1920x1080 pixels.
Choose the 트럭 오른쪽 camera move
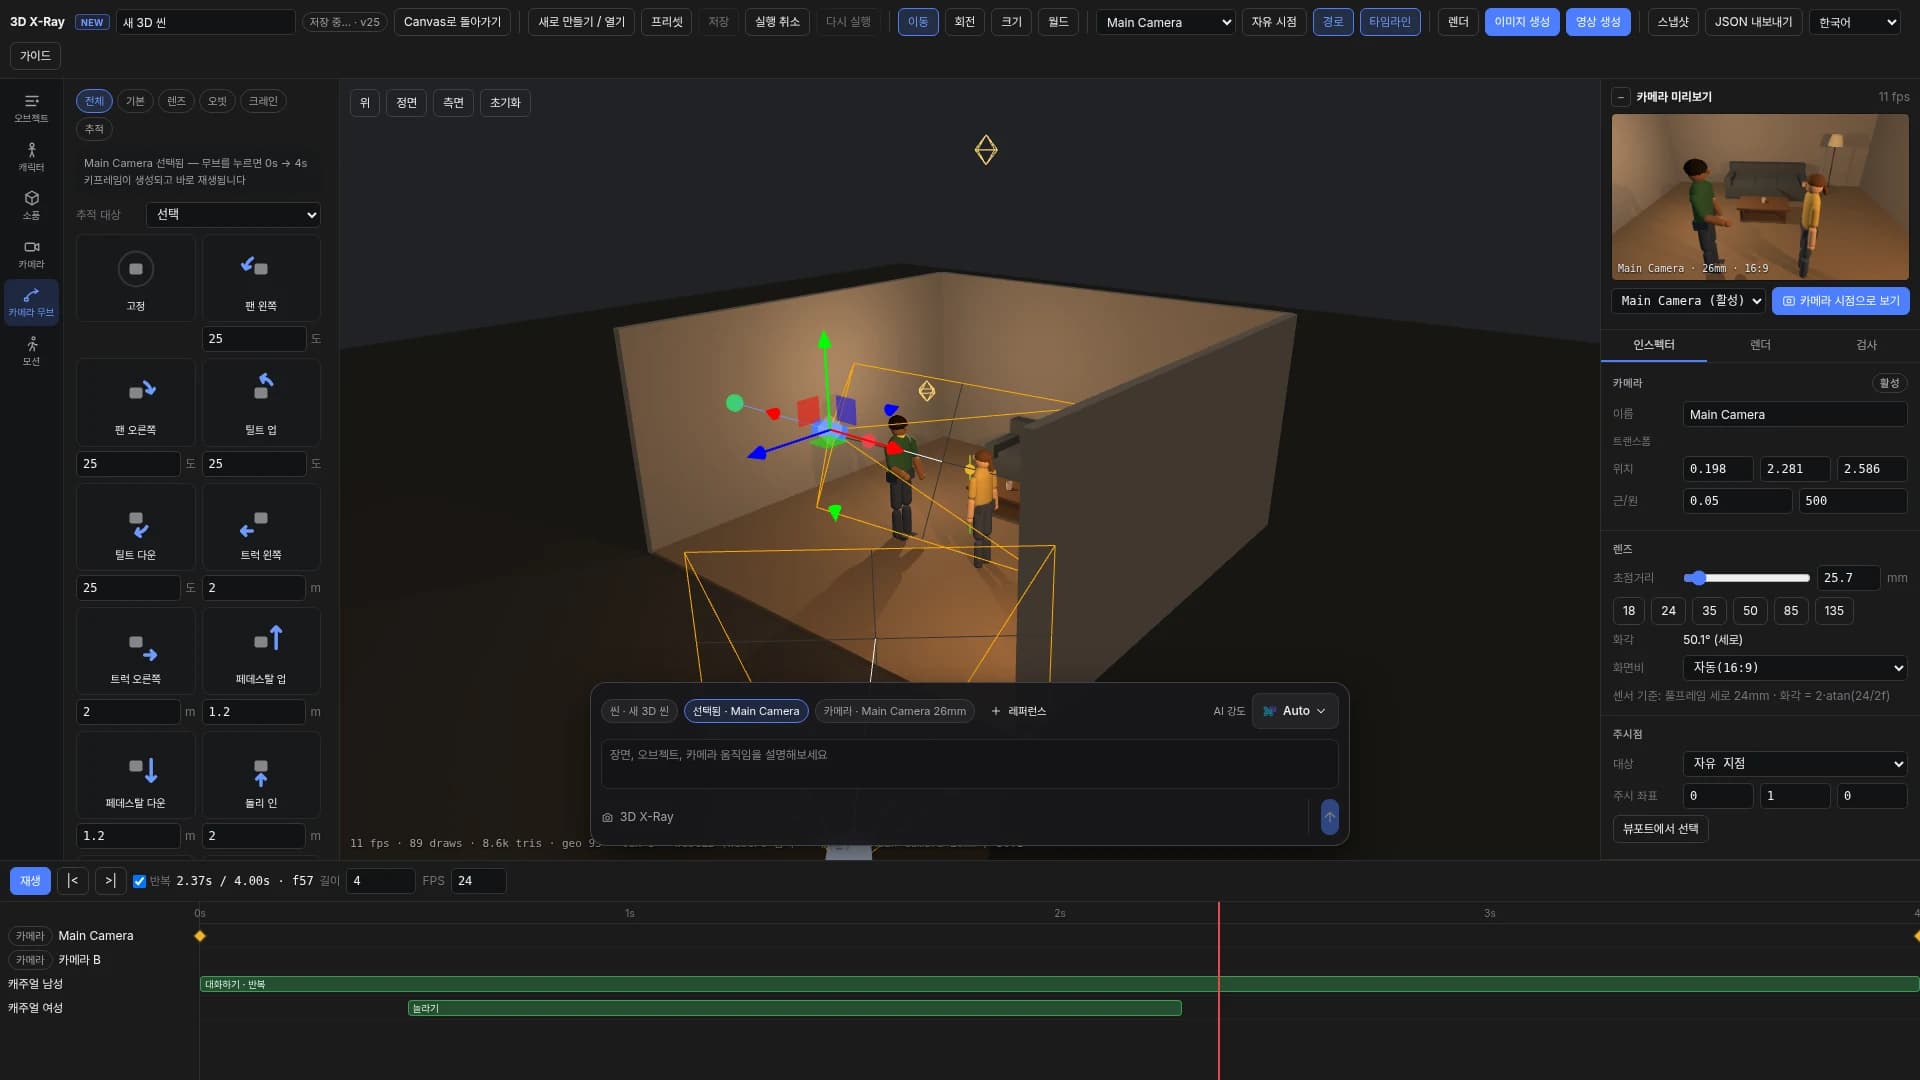tap(136, 652)
